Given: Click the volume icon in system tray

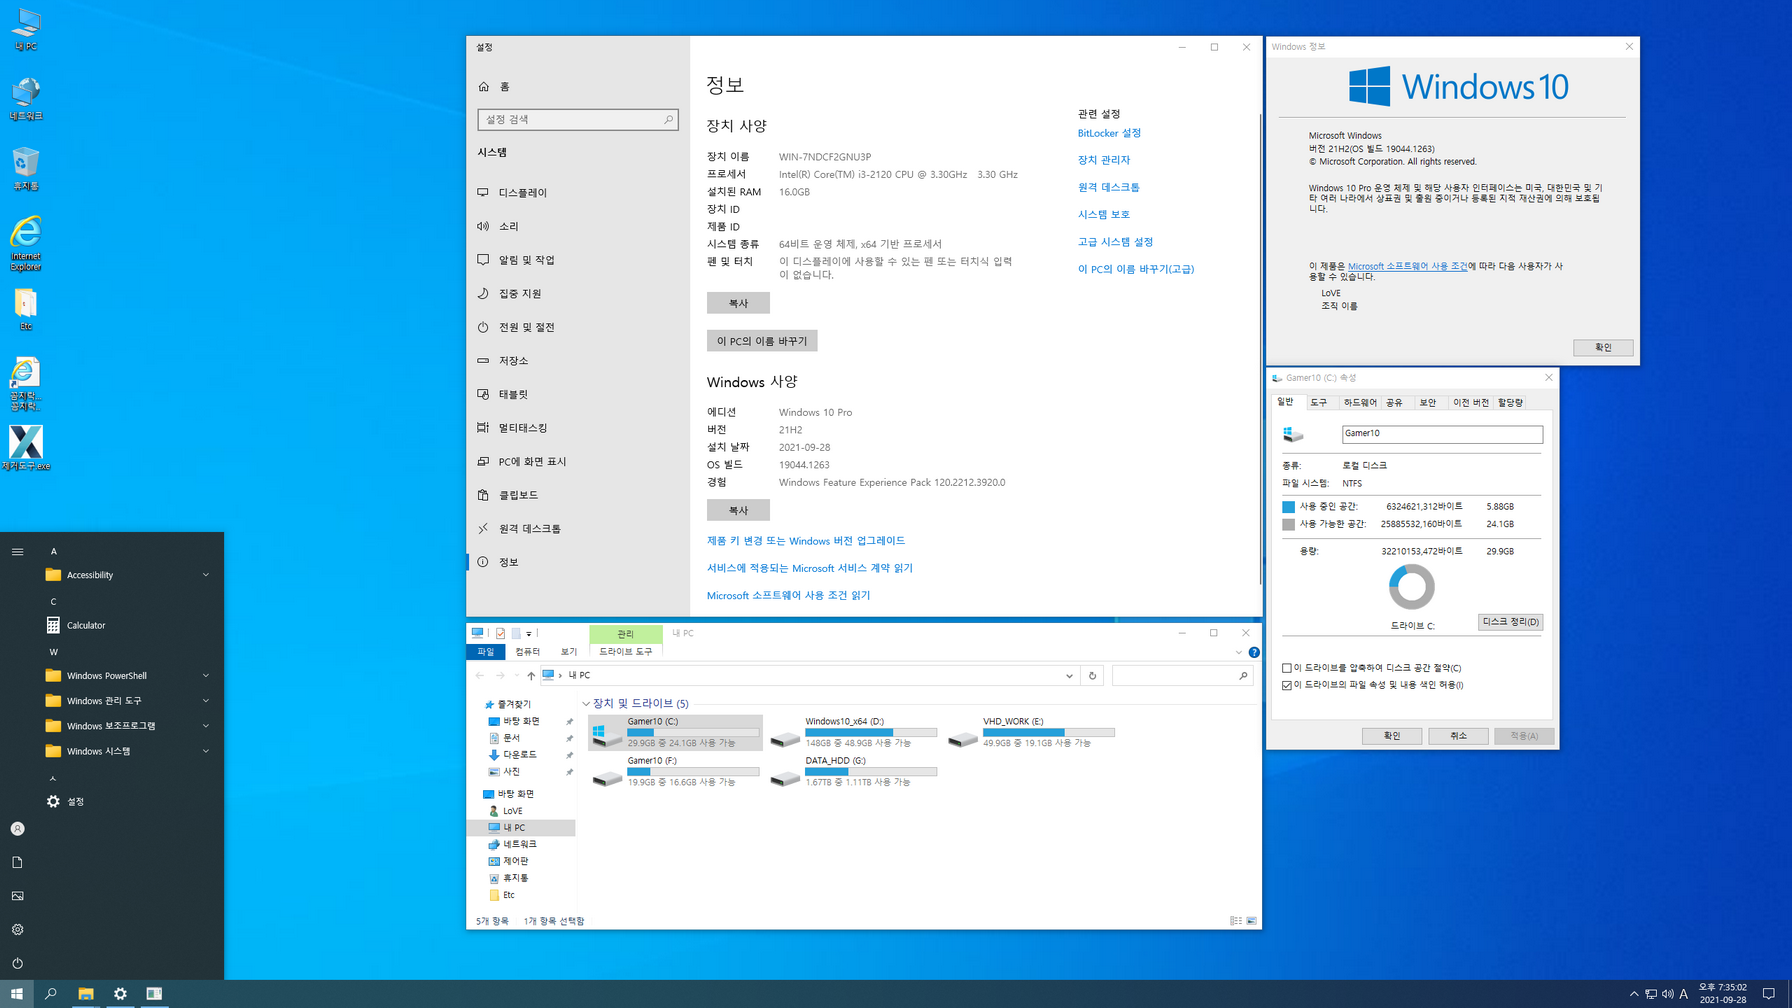Looking at the screenshot, I should [x=1667, y=994].
